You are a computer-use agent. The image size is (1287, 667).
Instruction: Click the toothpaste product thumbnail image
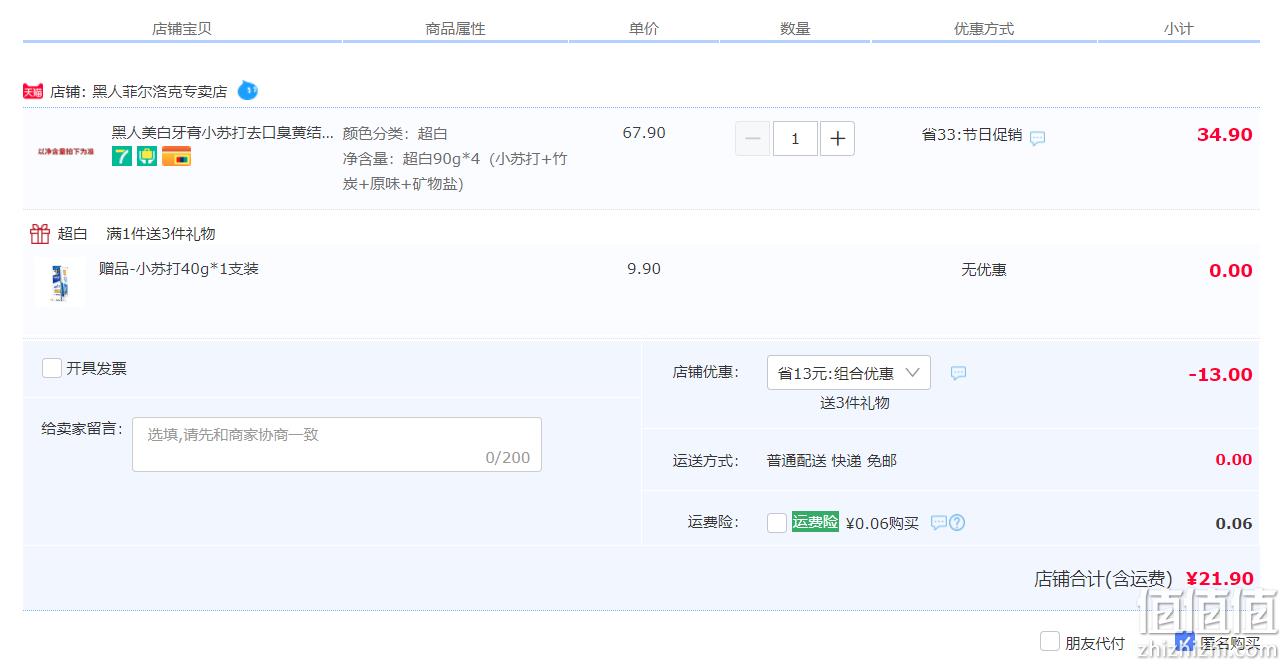[x=66, y=151]
